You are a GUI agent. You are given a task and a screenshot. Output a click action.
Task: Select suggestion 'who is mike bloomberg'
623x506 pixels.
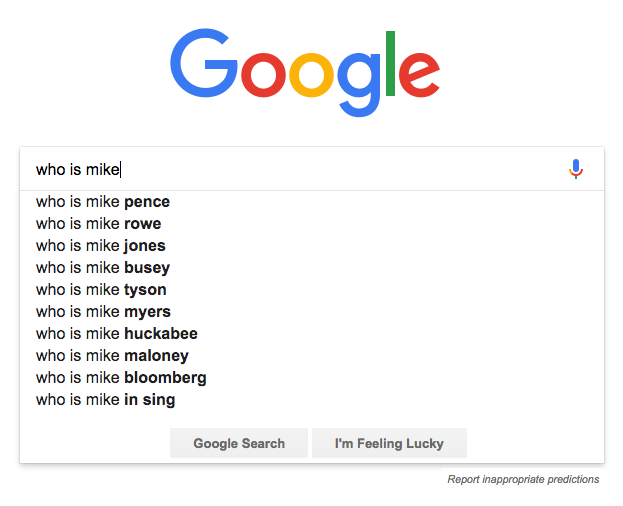pyautogui.click(x=312, y=377)
